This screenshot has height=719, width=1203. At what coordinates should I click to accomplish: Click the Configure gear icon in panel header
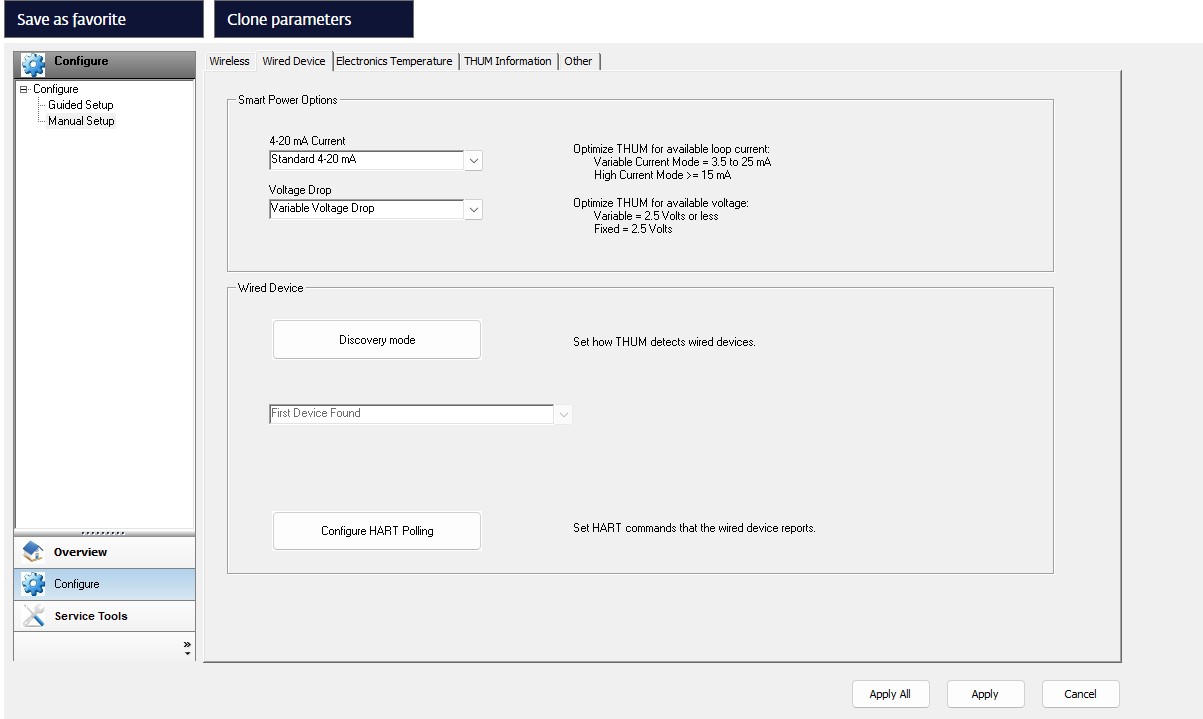(x=33, y=64)
